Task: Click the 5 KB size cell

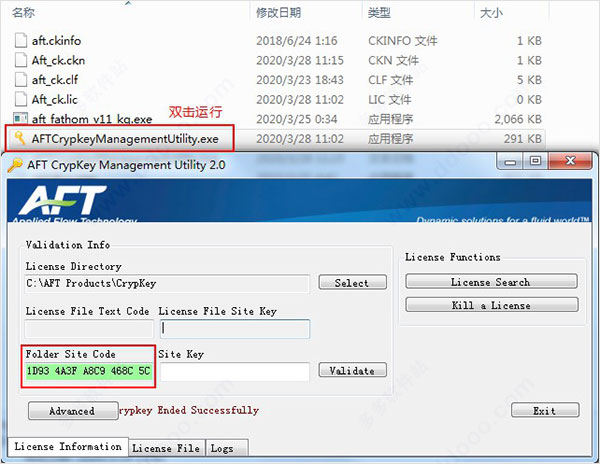Action: [529, 80]
